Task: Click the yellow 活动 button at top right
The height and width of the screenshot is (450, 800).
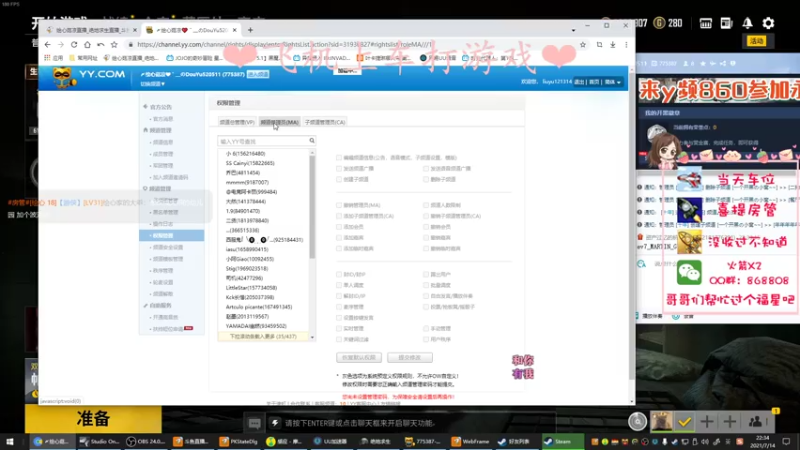Action: [756, 41]
